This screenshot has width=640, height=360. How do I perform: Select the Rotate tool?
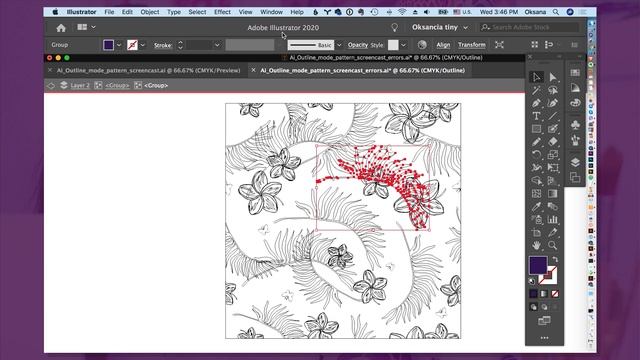point(536,155)
